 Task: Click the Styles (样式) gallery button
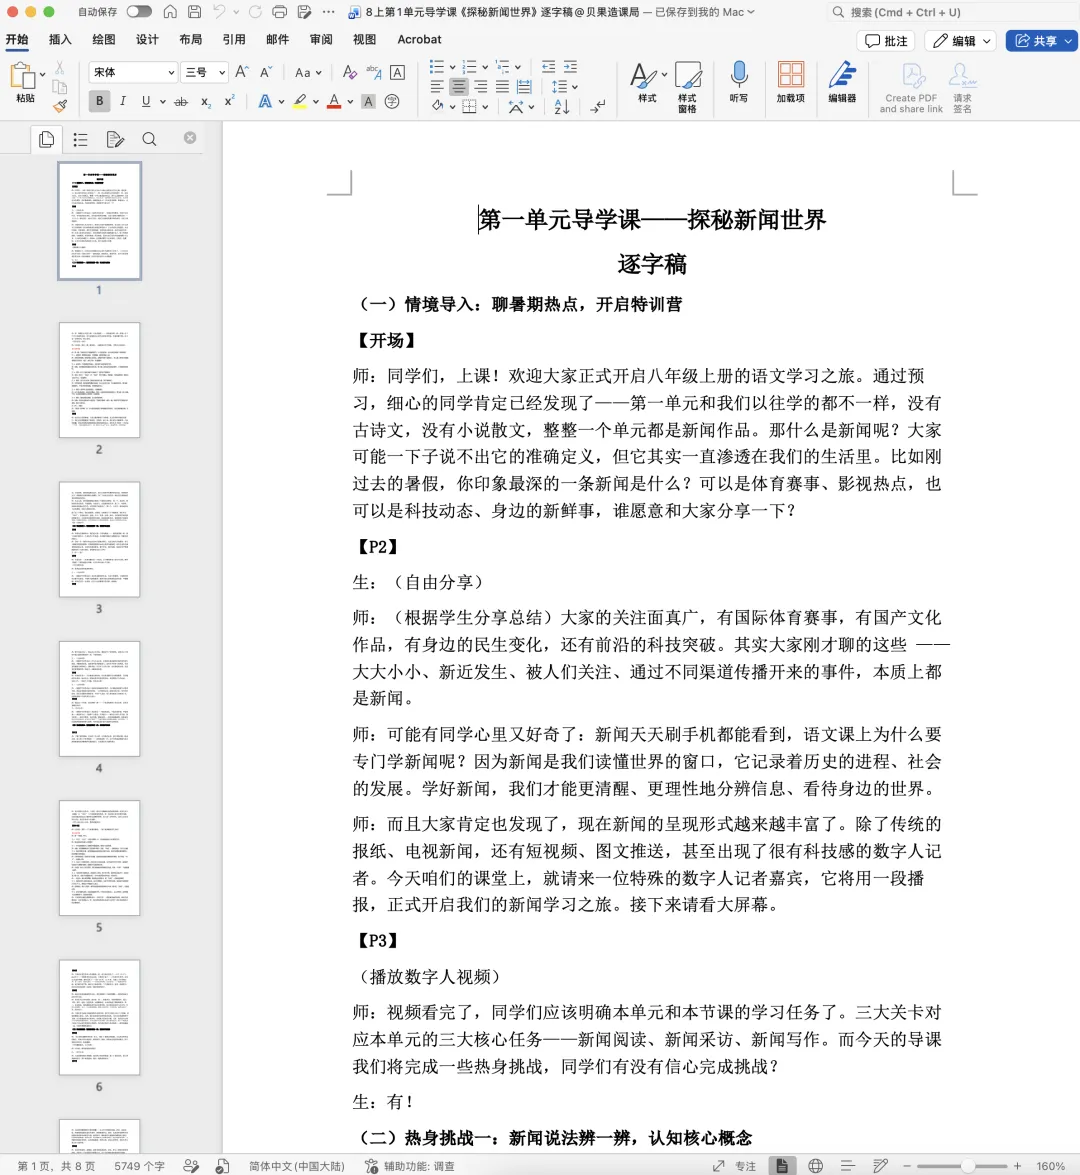pos(647,82)
